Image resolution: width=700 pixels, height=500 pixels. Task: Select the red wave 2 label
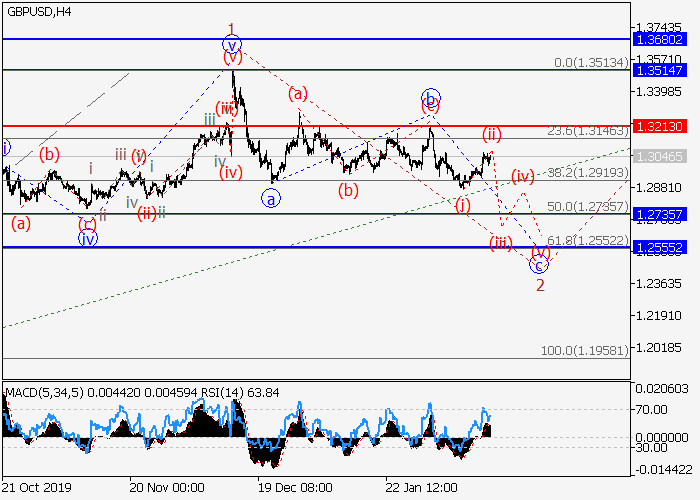coord(540,286)
